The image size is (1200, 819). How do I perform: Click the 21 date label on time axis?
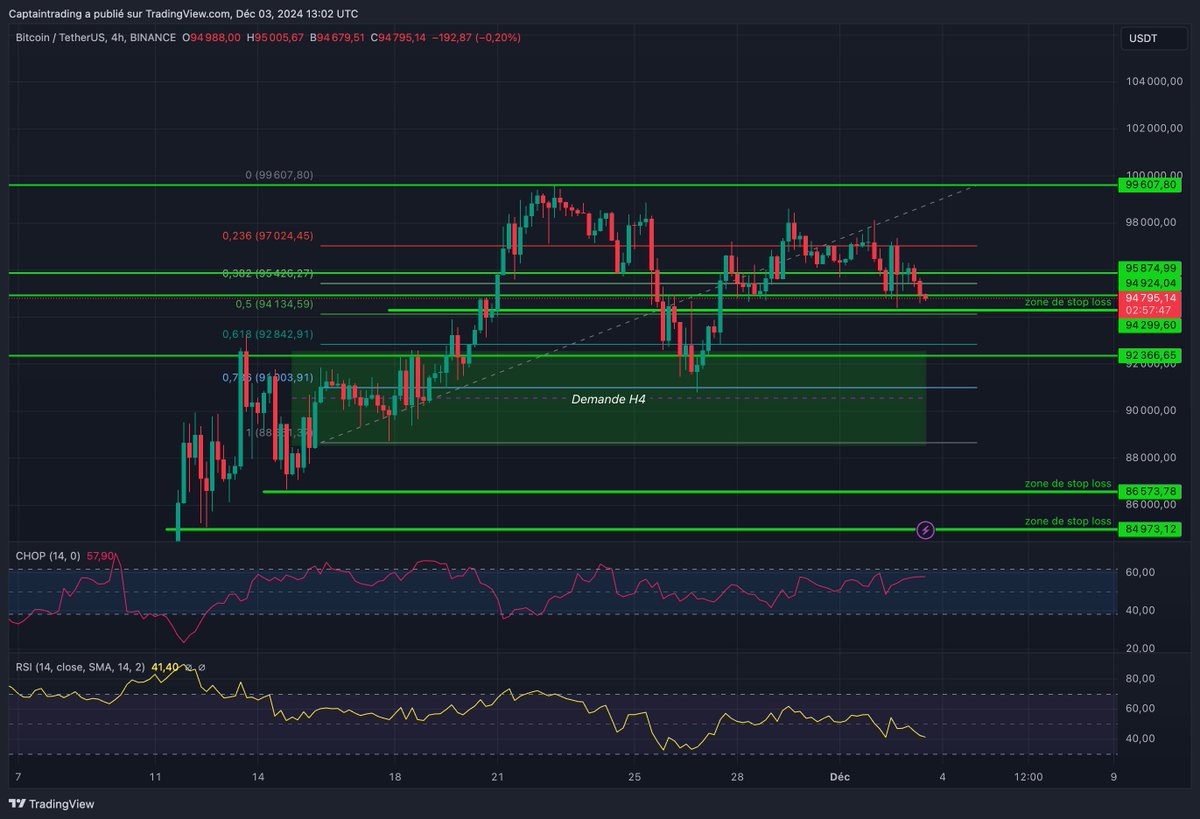click(x=497, y=776)
